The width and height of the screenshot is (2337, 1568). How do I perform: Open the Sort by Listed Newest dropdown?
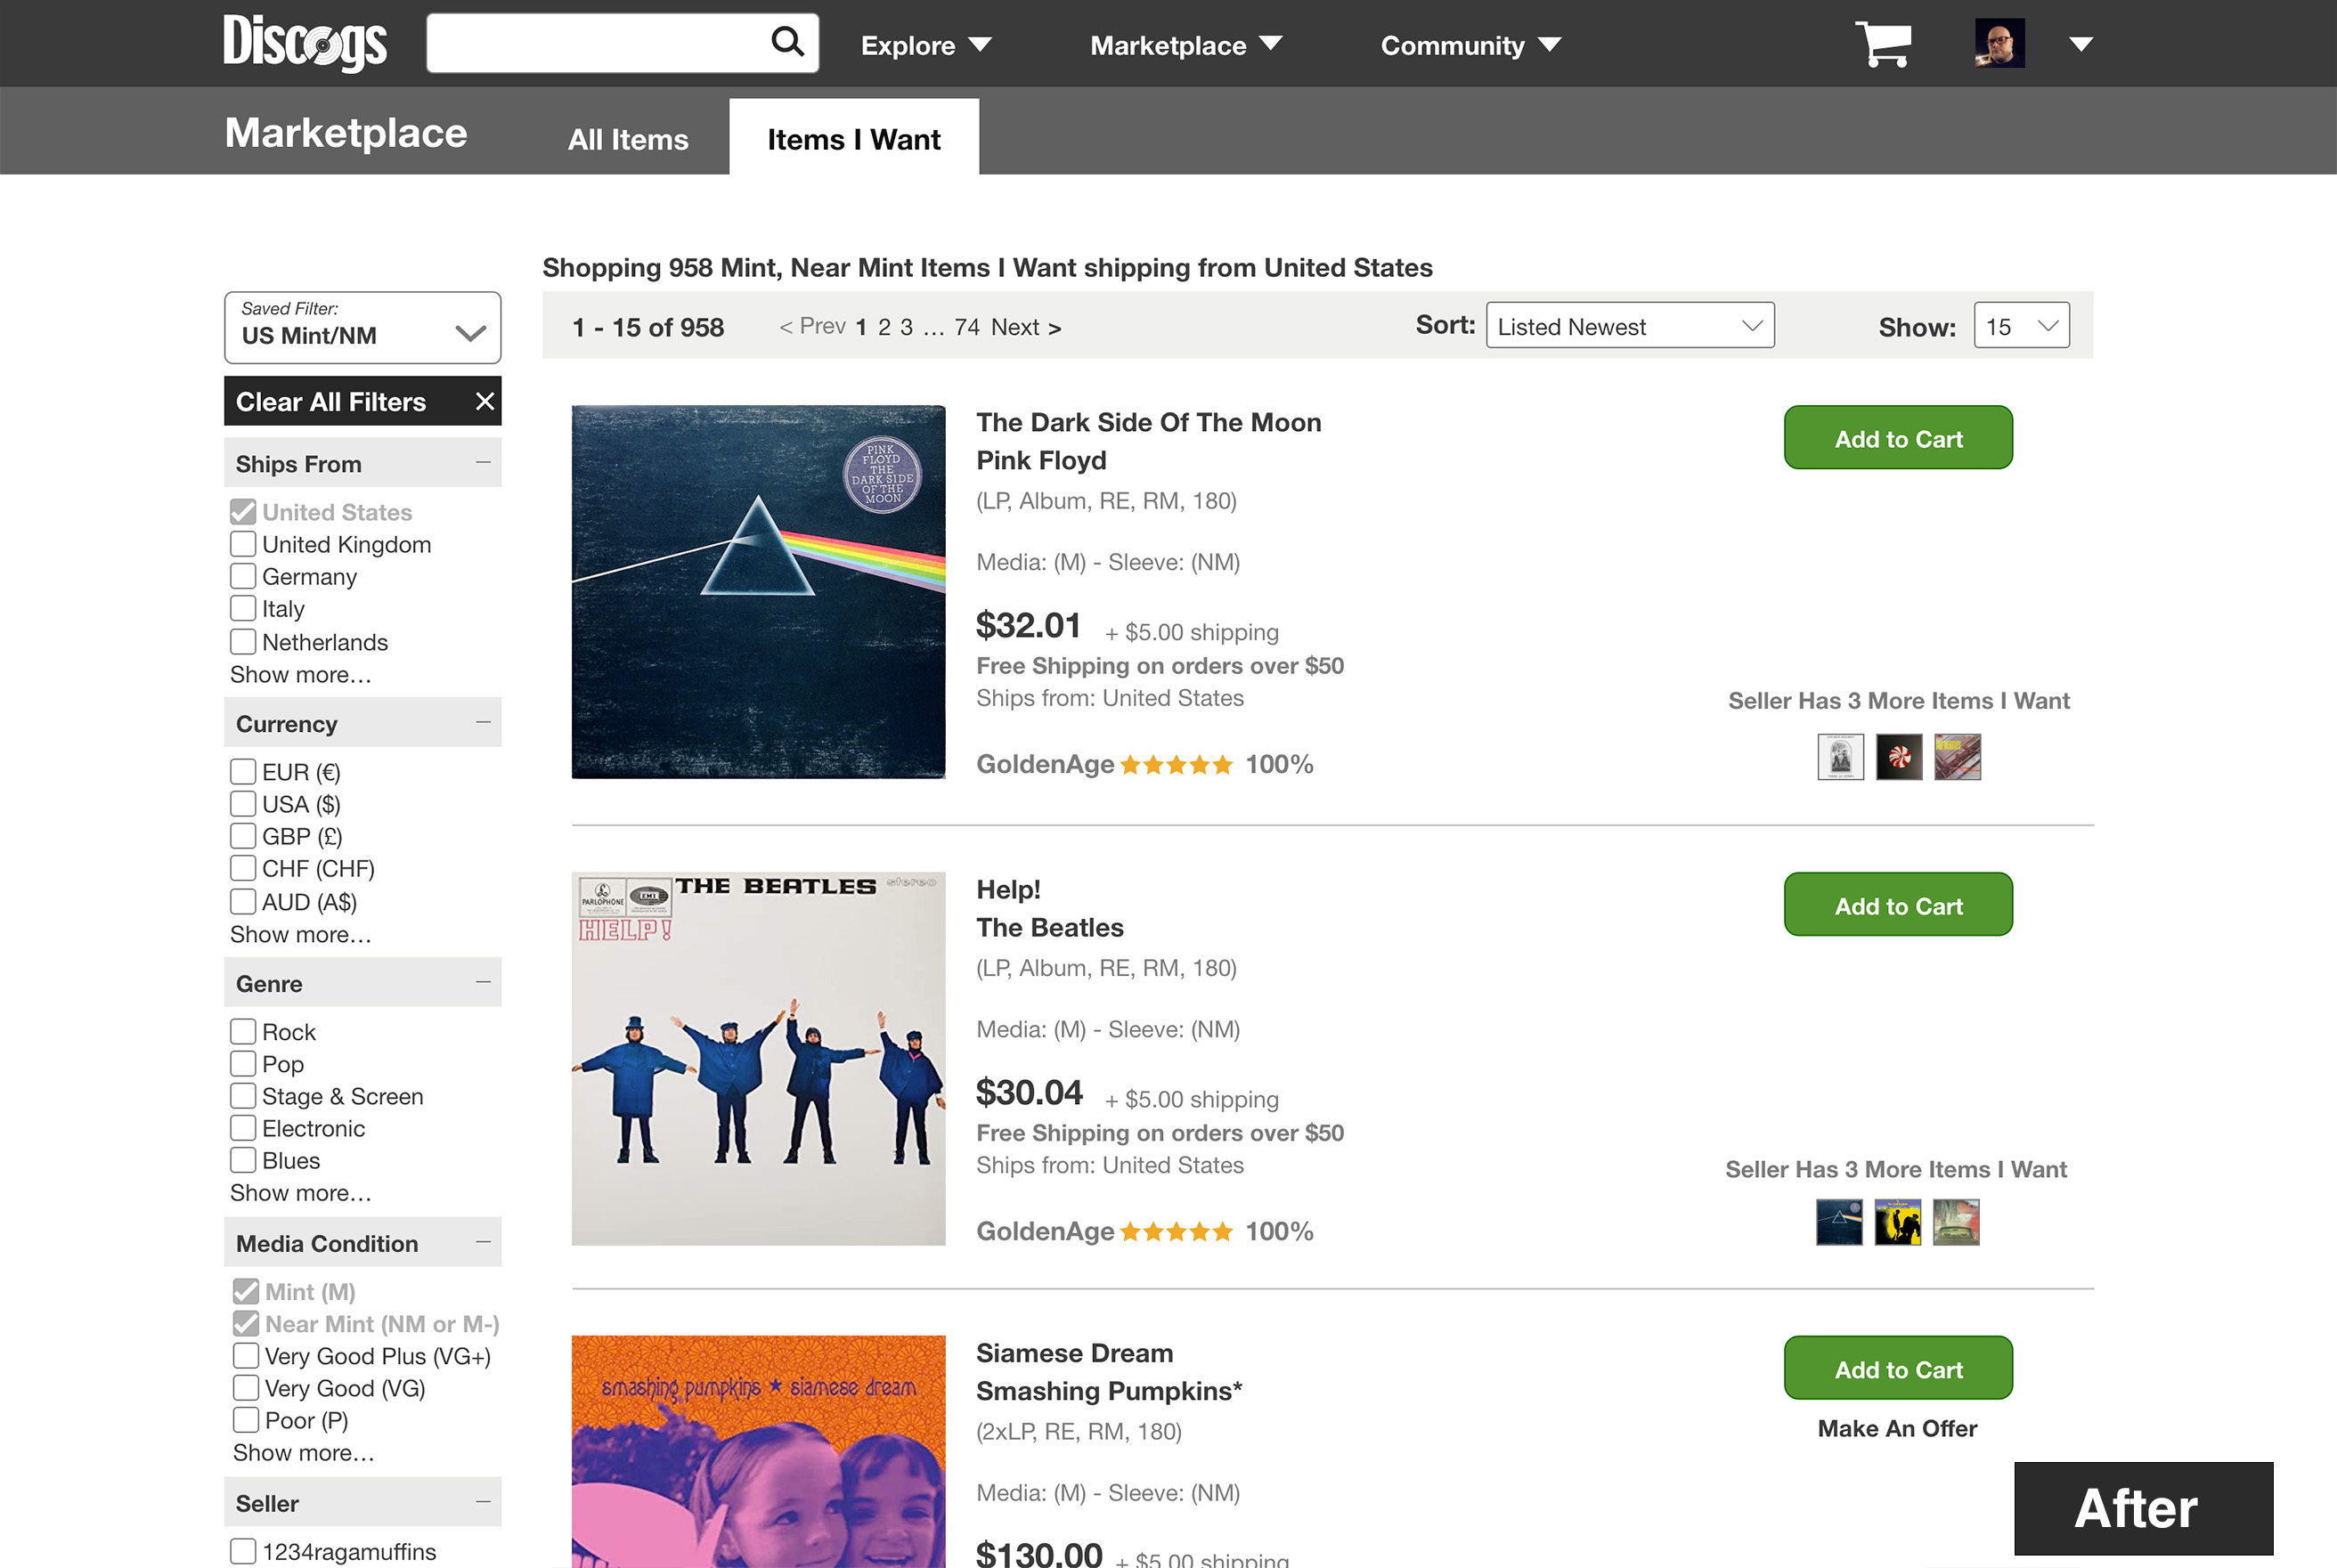tap(1629, 326)
